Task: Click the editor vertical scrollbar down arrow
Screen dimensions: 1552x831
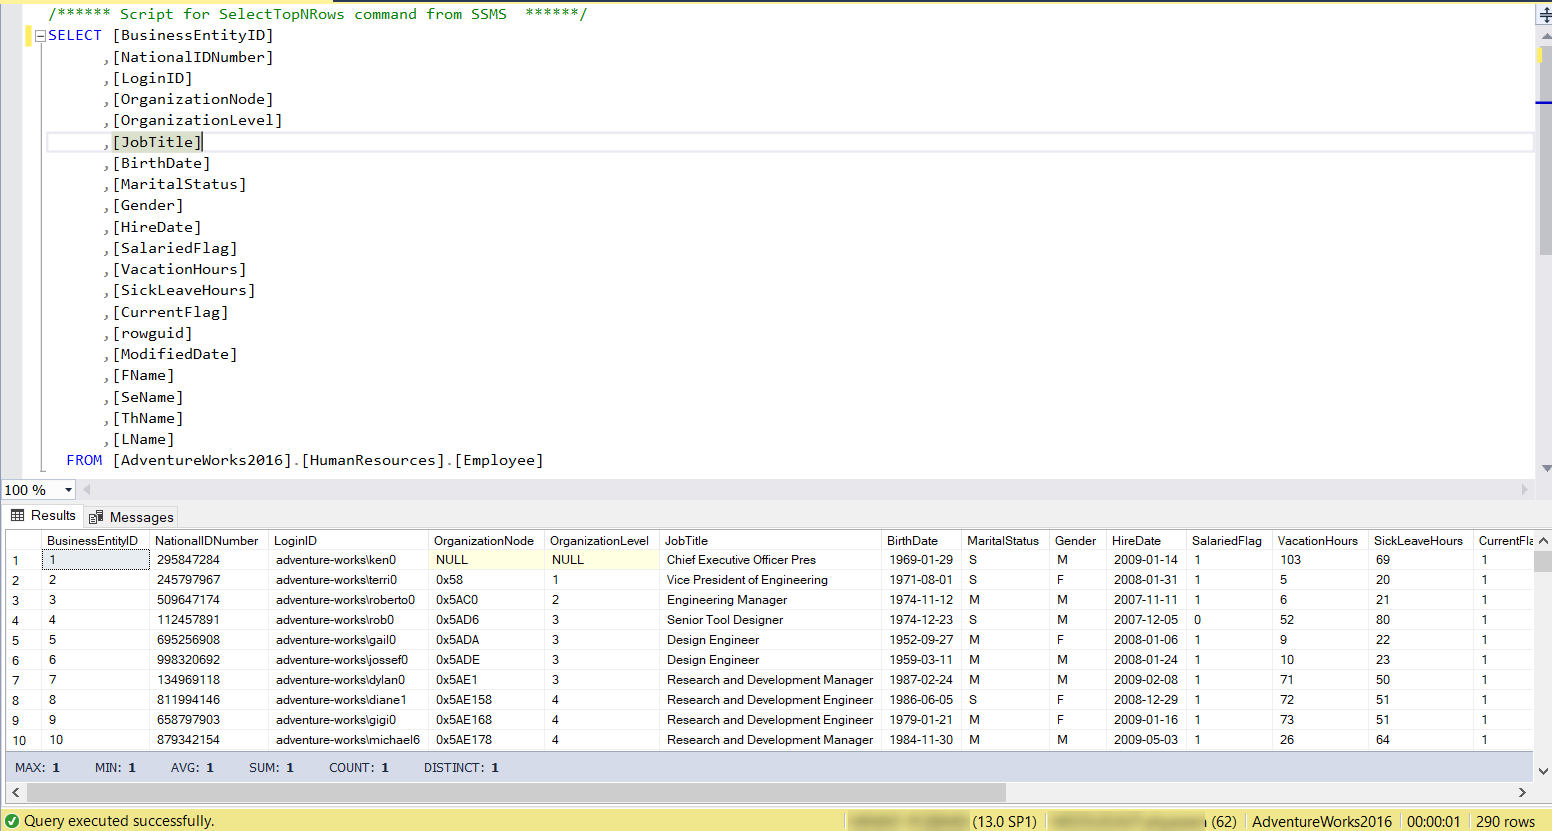Action: (x=1545, y=468)
